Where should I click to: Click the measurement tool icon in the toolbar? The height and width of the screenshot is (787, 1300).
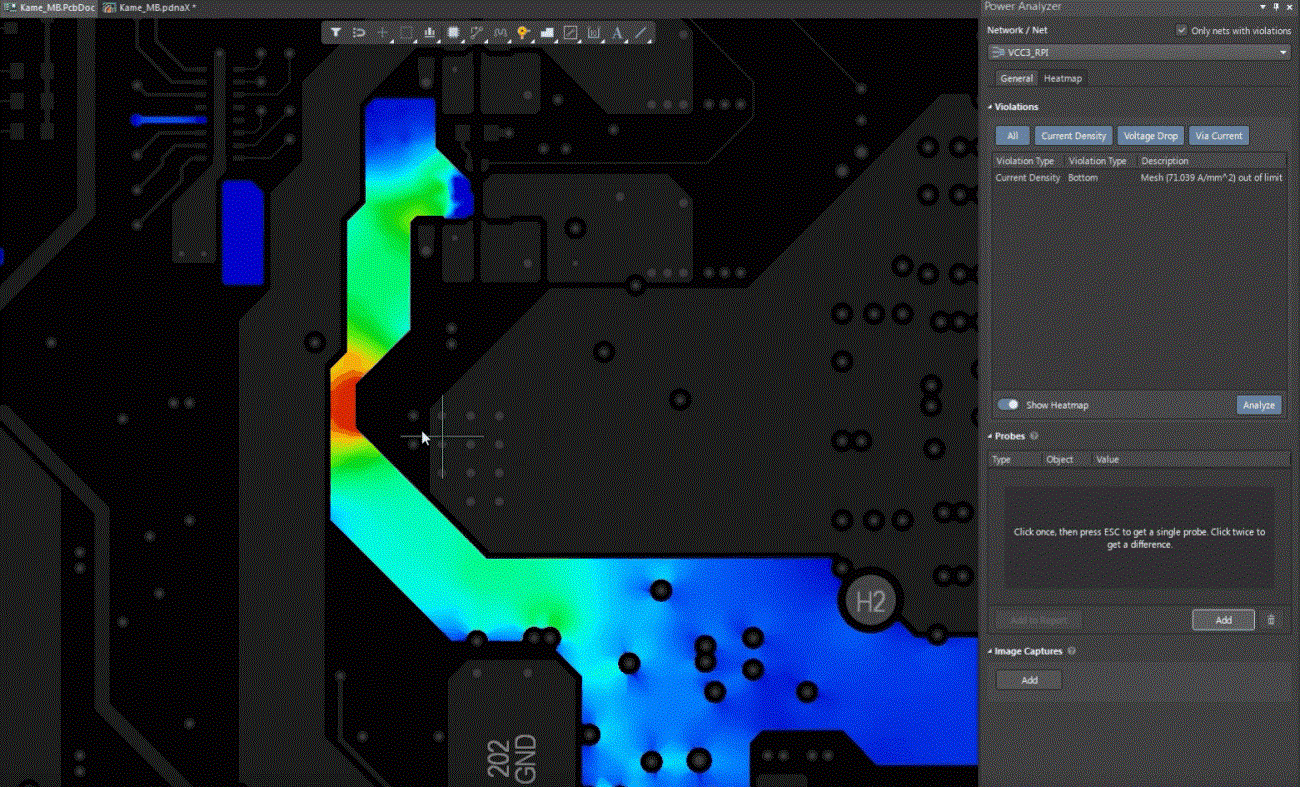pyautogui.click(x=476, y=32)
